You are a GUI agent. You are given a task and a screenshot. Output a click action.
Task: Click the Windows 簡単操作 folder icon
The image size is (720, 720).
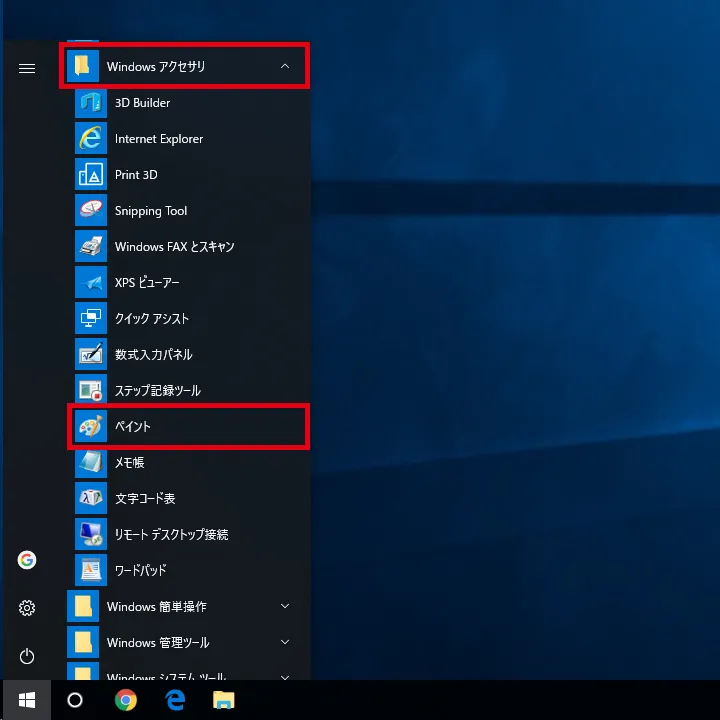coord(83,606)
